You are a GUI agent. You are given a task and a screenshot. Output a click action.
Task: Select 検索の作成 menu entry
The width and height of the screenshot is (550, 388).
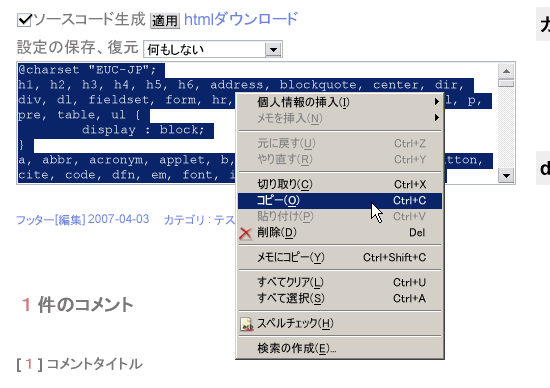pyautogui.click(x=340, y=348)
